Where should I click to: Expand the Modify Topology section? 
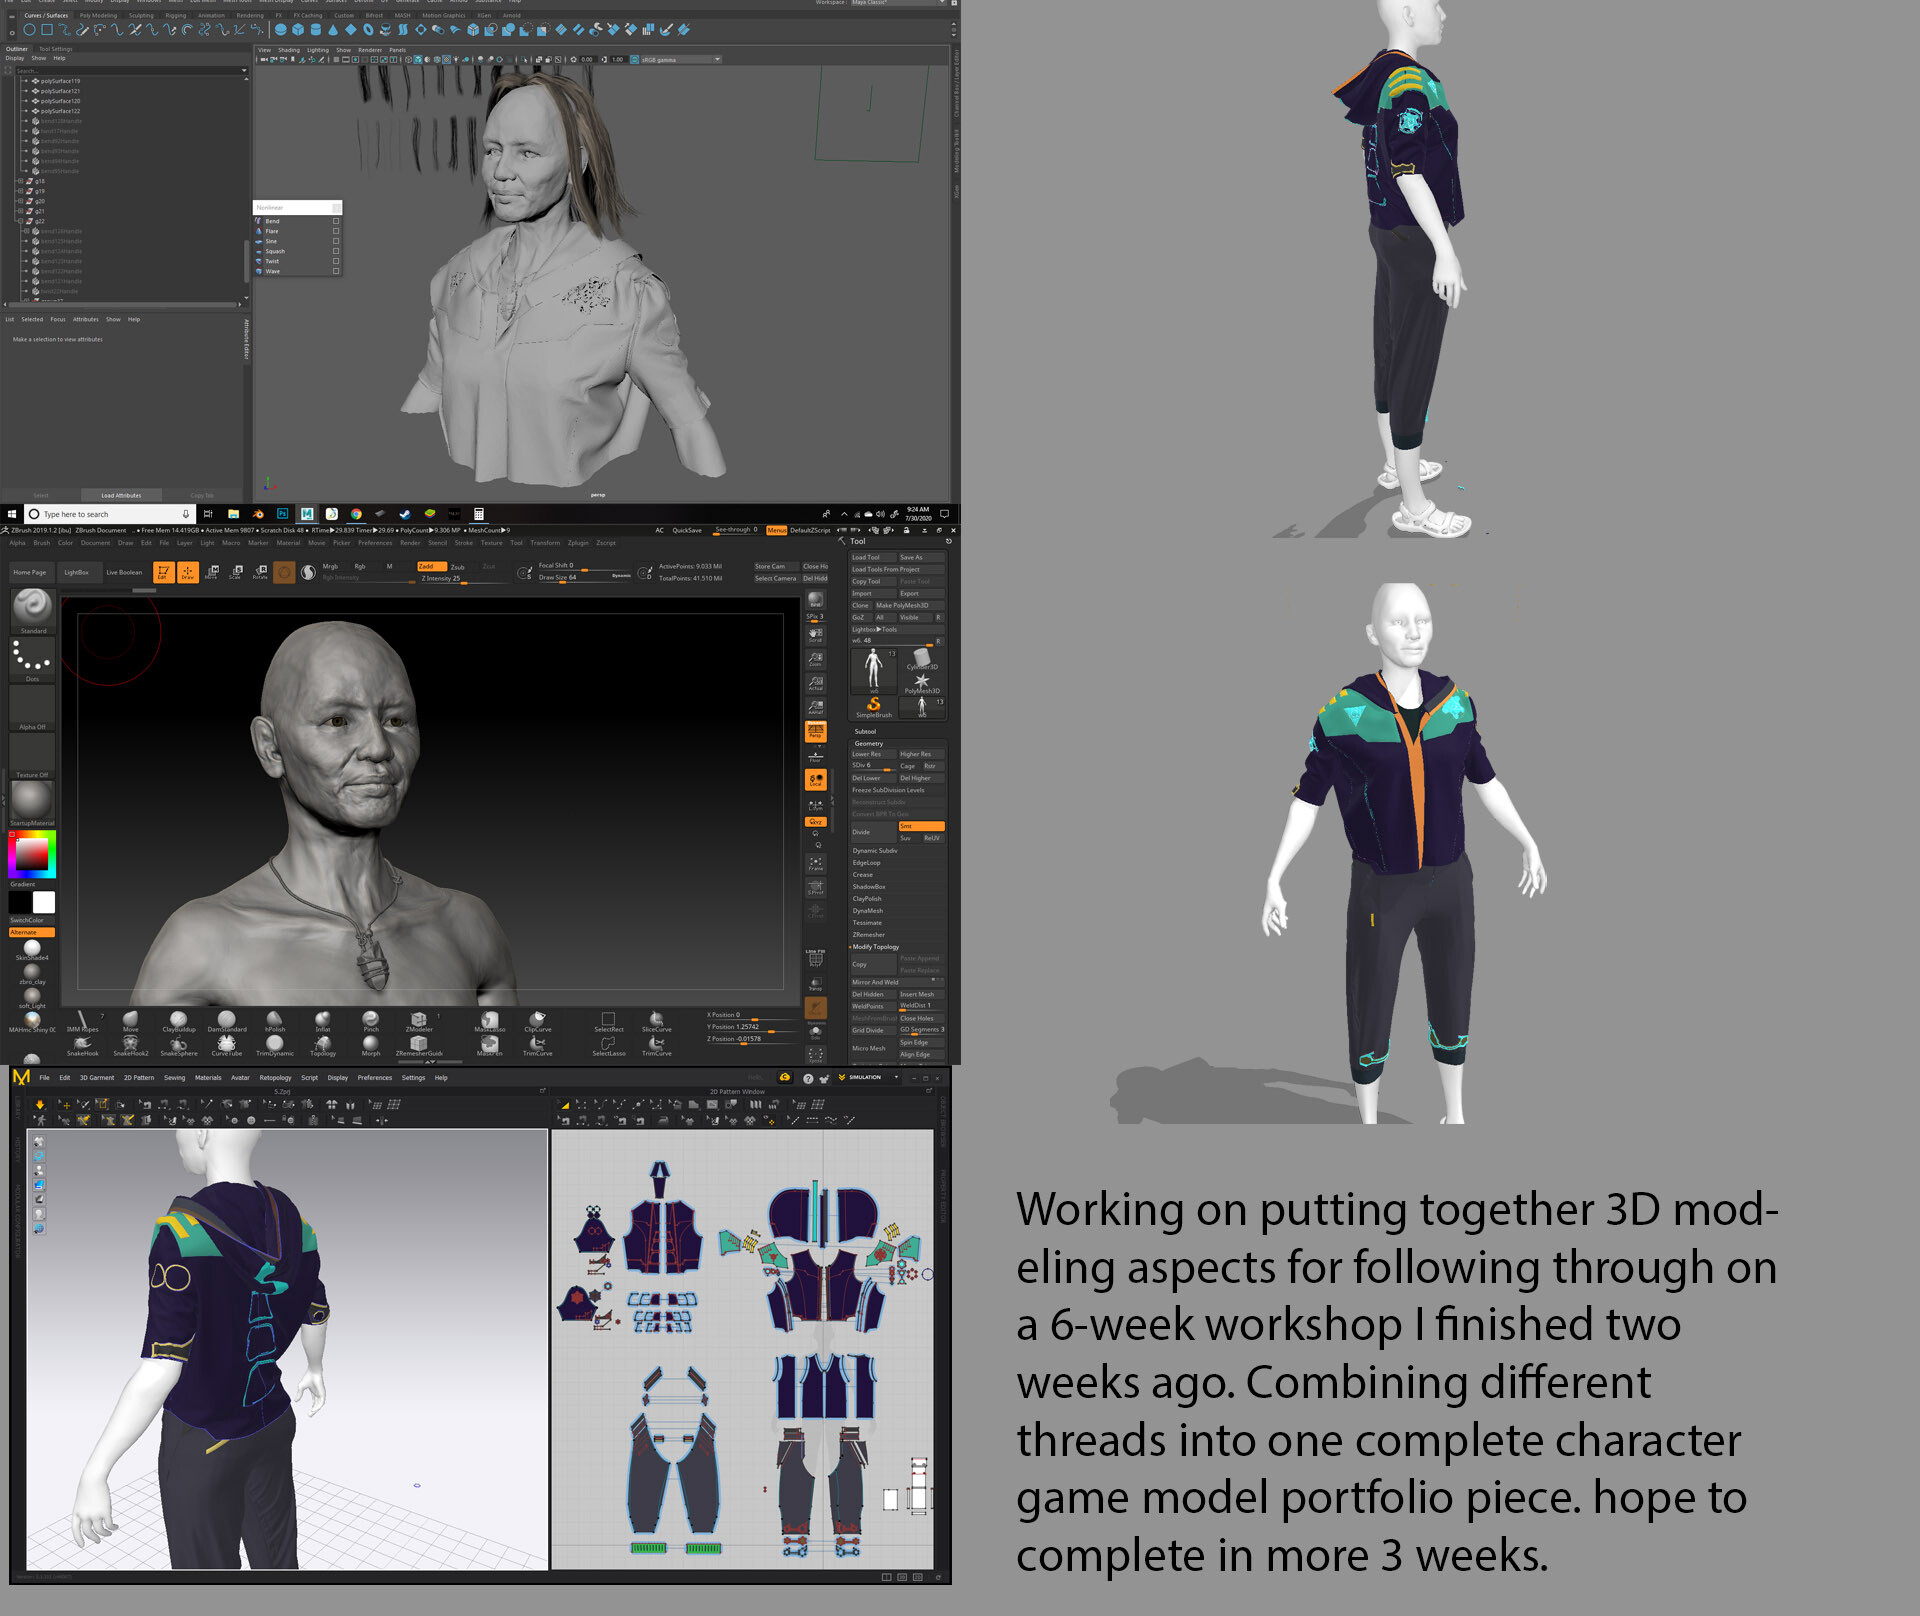[x=876, y=946]
